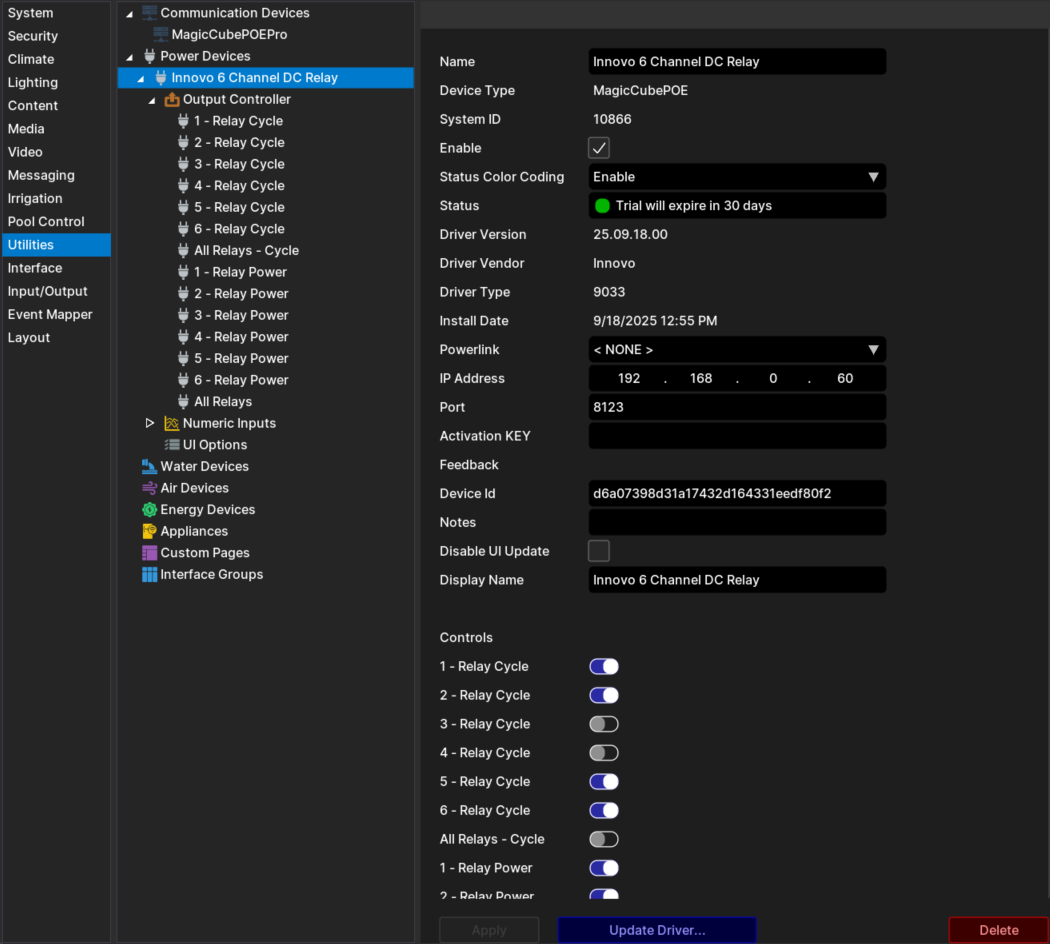
Task: Open the Lighting category in sidebar
Action: (33, 83)
